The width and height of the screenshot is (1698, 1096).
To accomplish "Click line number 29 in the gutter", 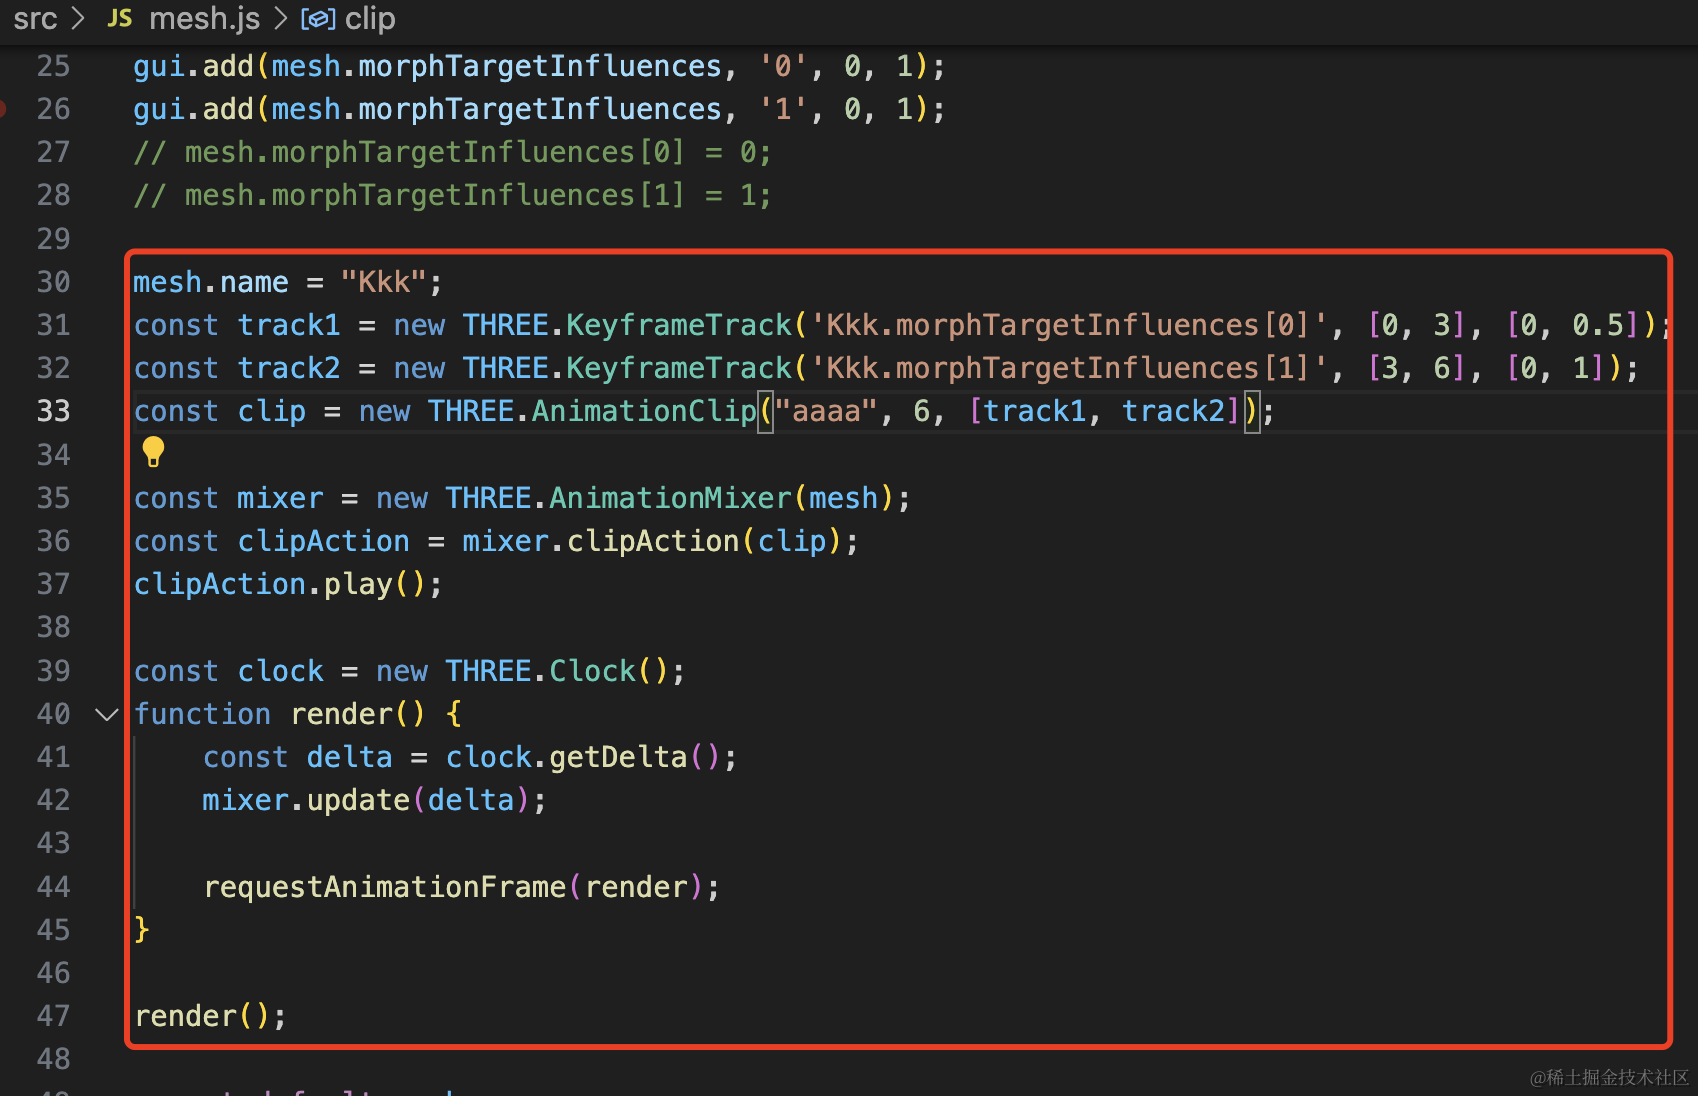I will coord(53,239).
